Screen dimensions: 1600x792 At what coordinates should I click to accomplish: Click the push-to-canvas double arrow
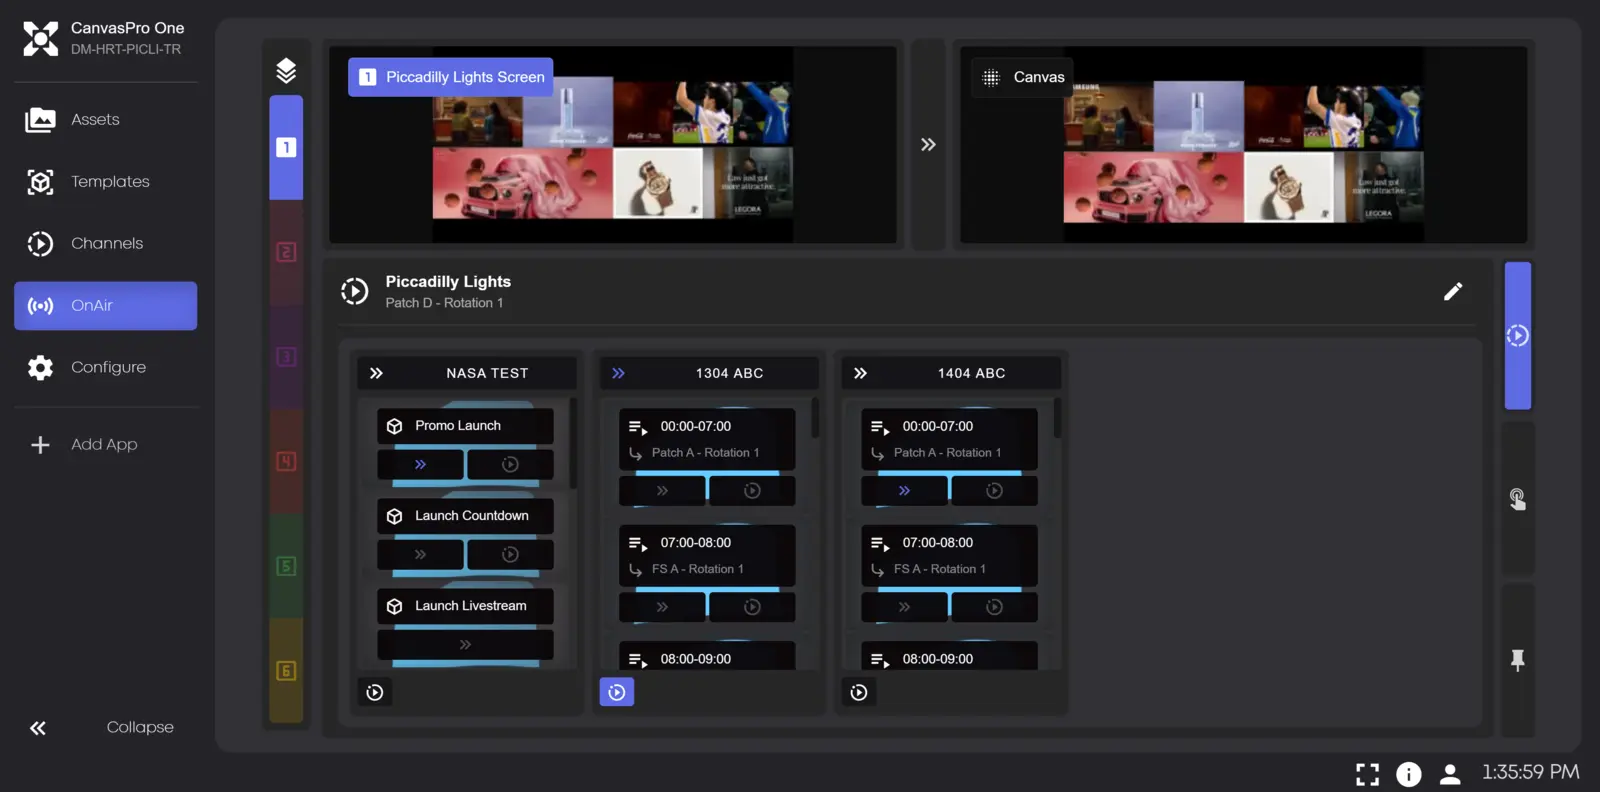[x=928, y=145]
